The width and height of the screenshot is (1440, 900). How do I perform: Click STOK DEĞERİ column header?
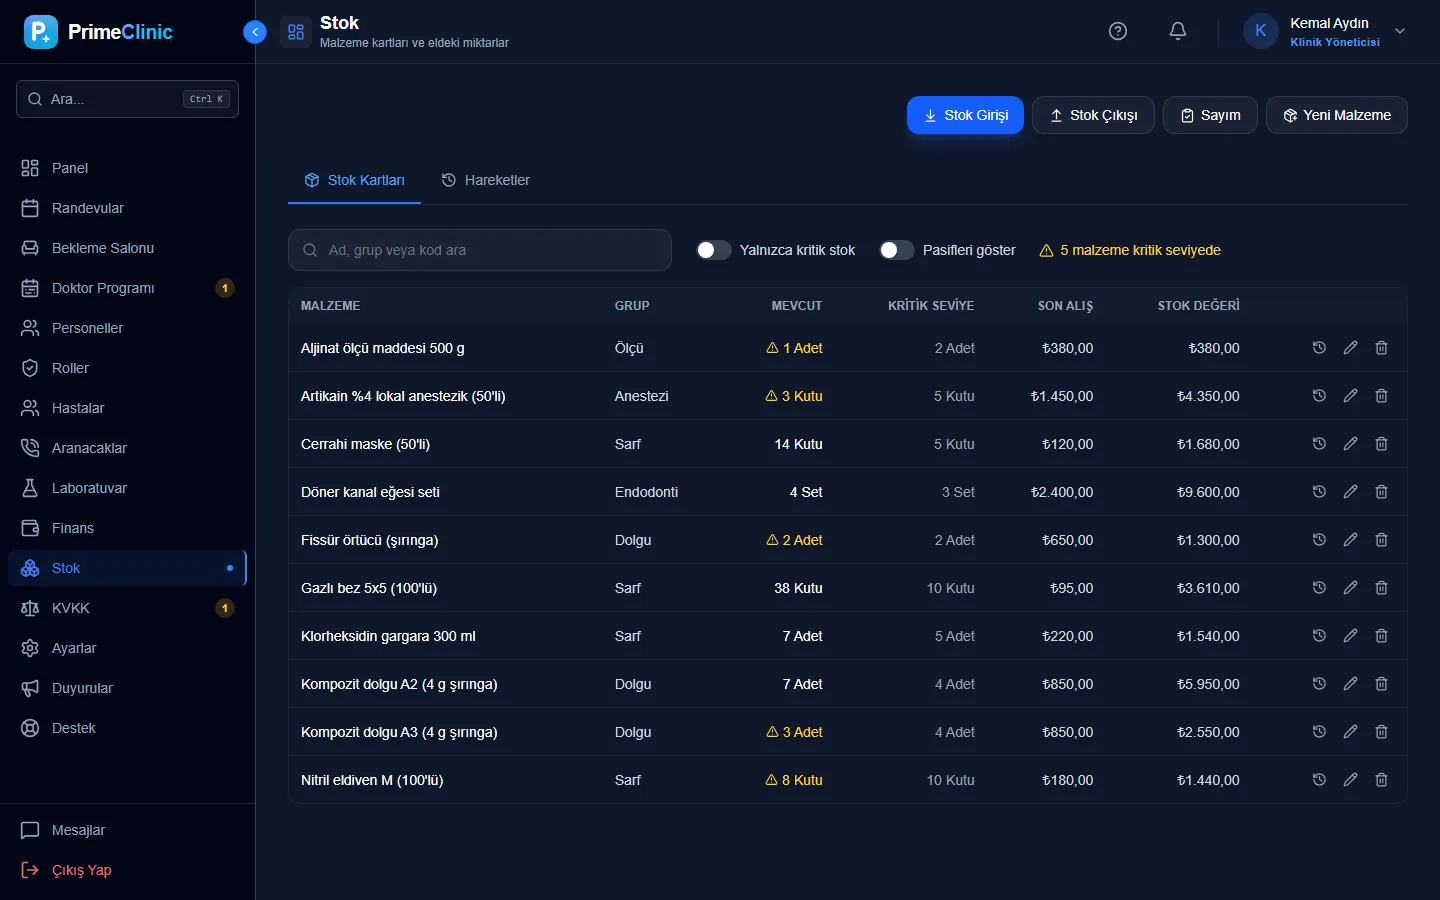tap(1198, 305)
